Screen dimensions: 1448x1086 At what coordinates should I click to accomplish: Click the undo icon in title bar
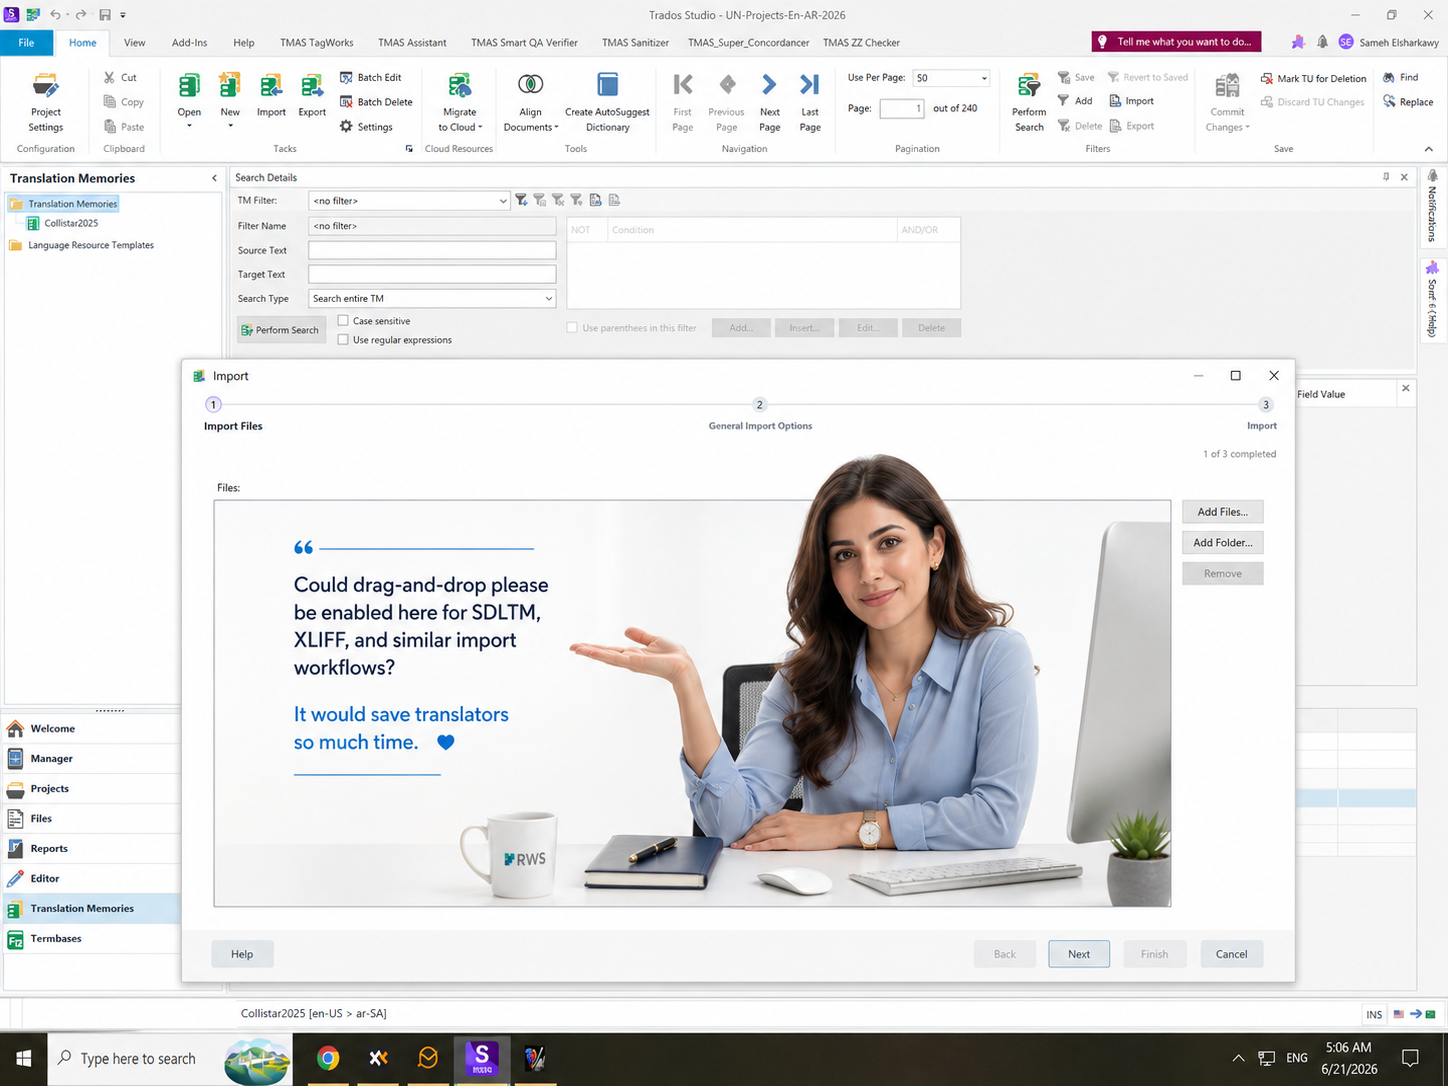click(x=55, y=15)
